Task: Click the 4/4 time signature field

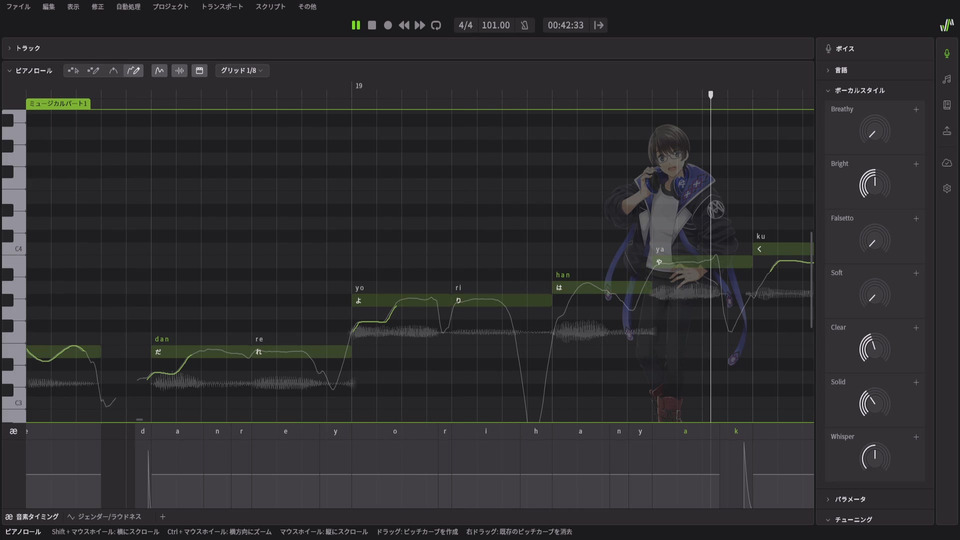Action: pos(465,25)
